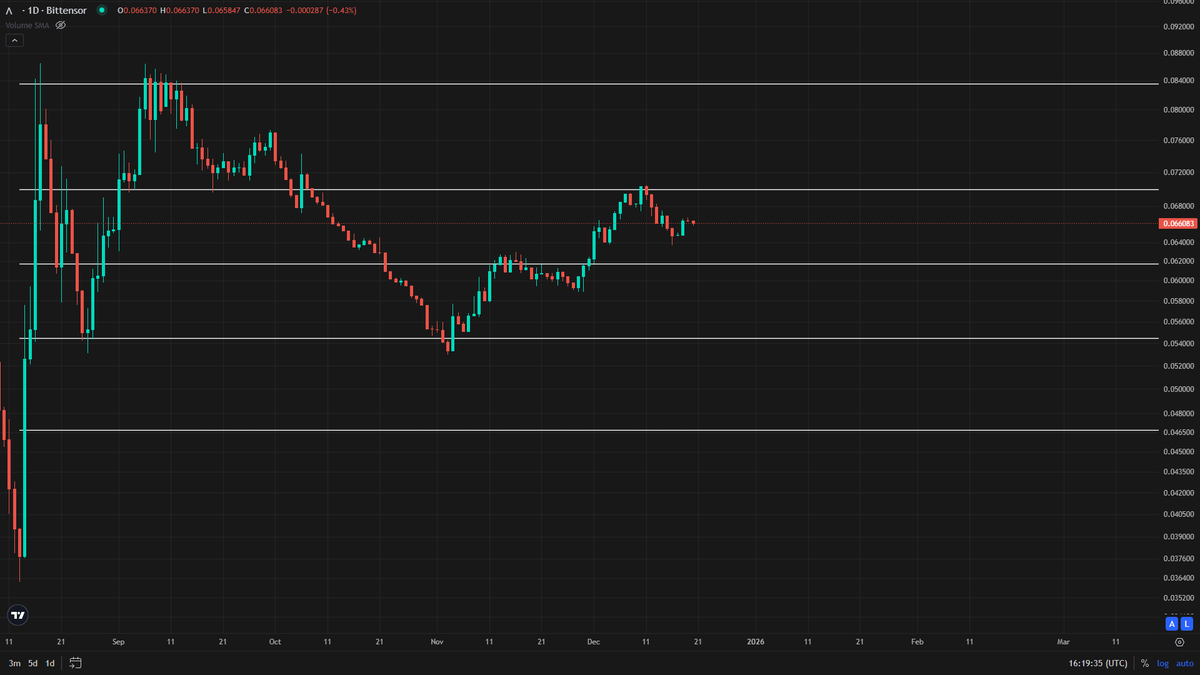Open timezone menu 16:19:35 (UTC)
This screenshot has width=1200, height=675.
pyautogui.click(x=1097, y=663)
